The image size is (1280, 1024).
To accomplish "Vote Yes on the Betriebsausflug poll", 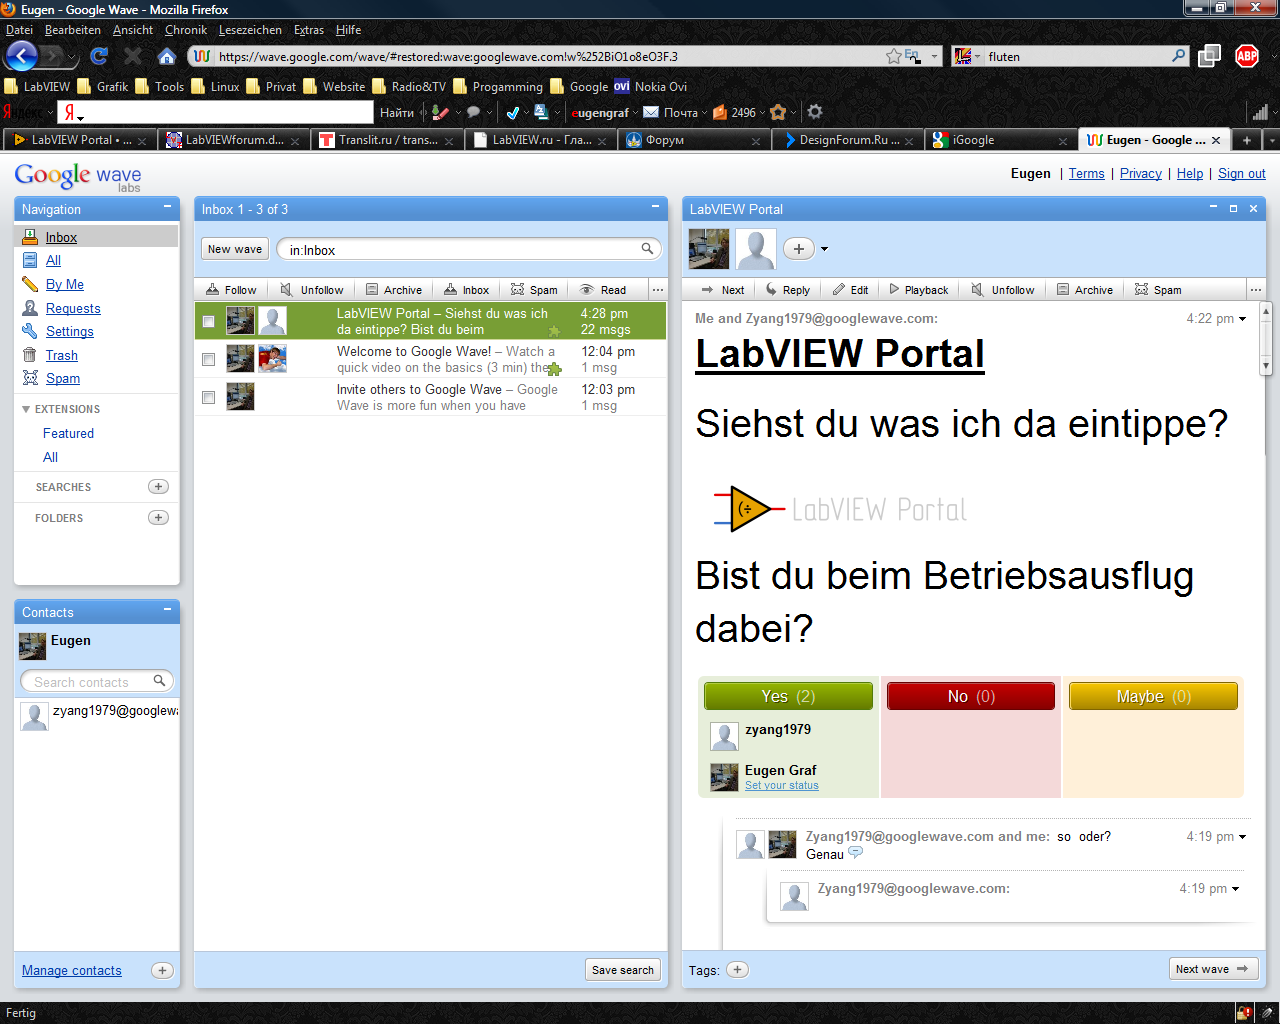I will coord(788,696).
